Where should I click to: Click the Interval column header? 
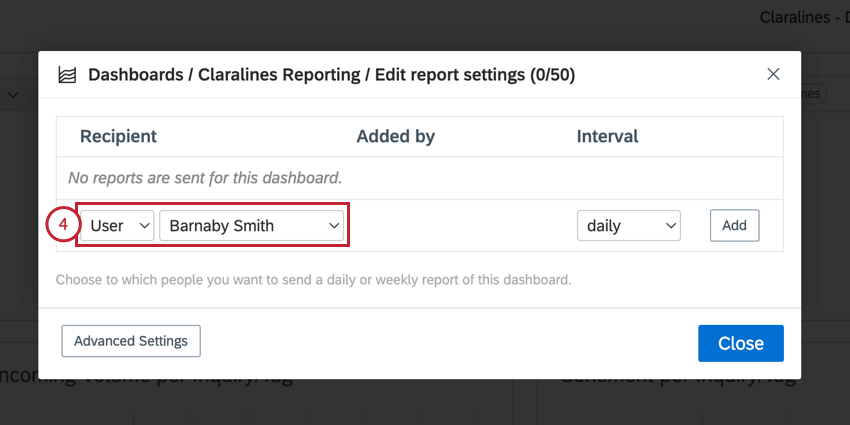(x=607, y=137)
